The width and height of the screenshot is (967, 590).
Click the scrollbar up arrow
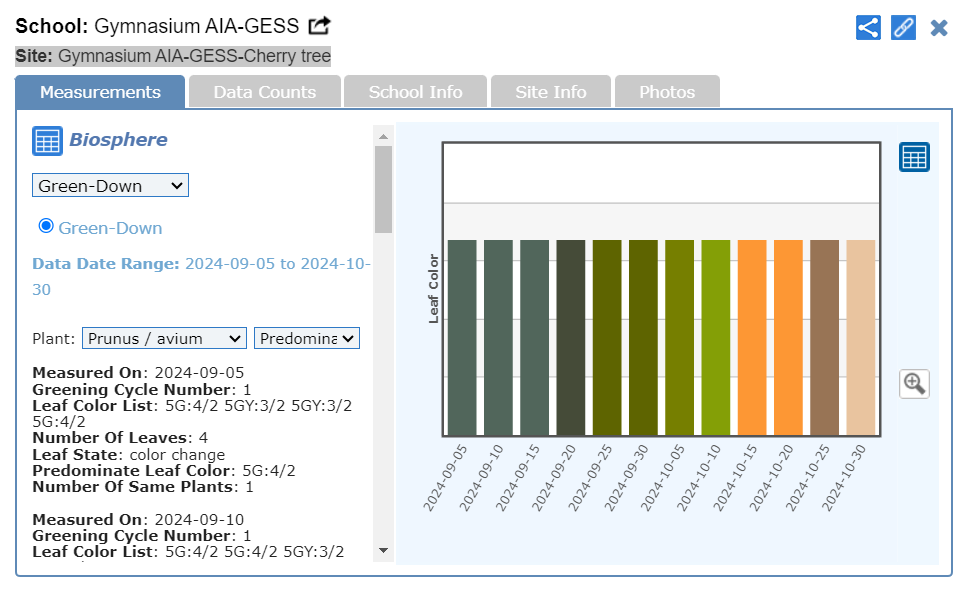pyautogui.click(x=383, y=135)
